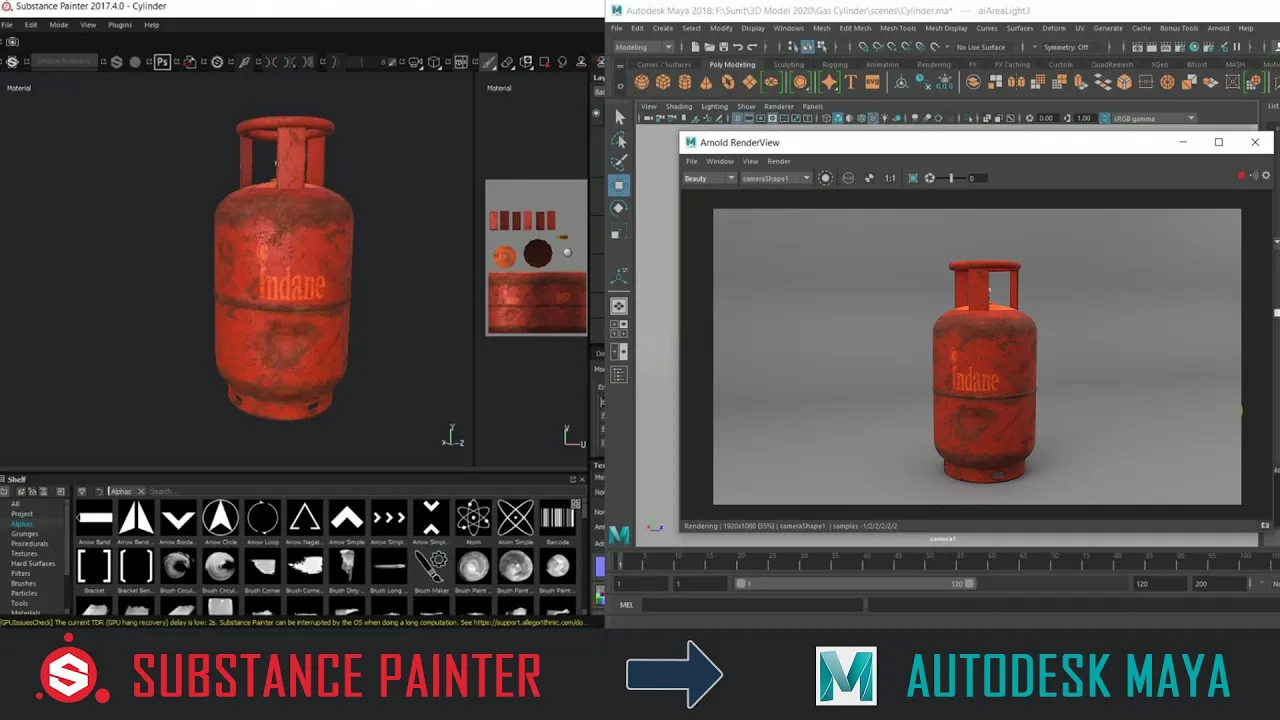Image resolution: width=1280 pixels, height=720 pixels.
Task: Switch to the Rendering shelf tab
Action: point(934,64)
